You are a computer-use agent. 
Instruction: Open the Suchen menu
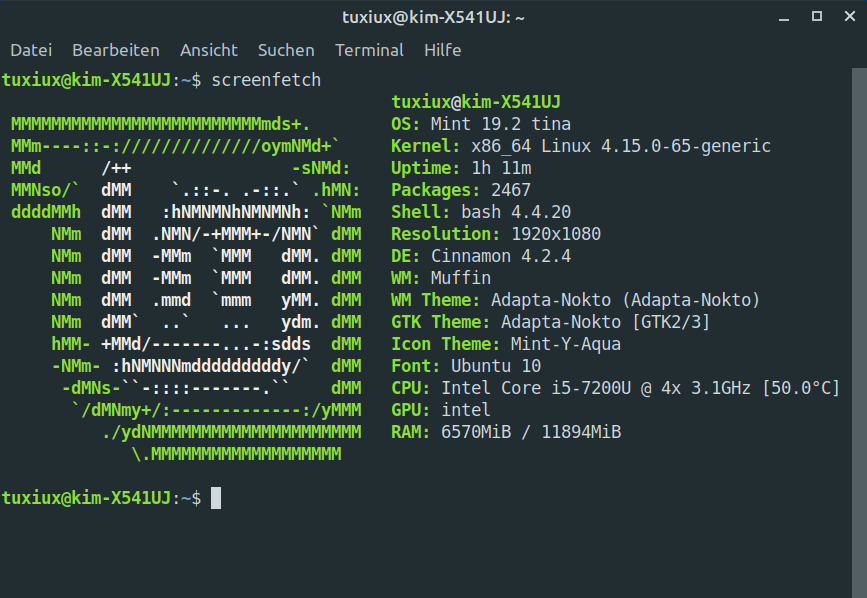[286, 50]
